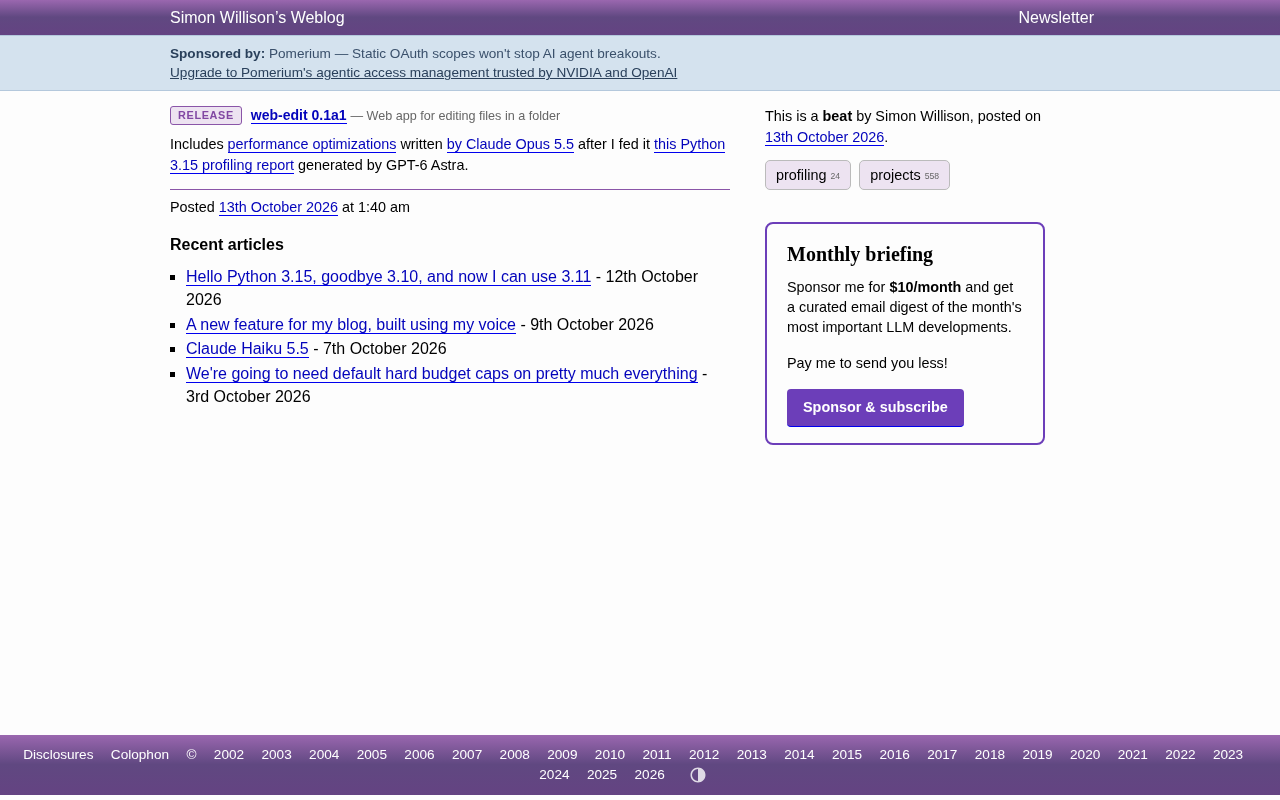Viewport: 1280px width, 800px height.
Task: Visit the 2024 archive
Action: tap(554, 775)
